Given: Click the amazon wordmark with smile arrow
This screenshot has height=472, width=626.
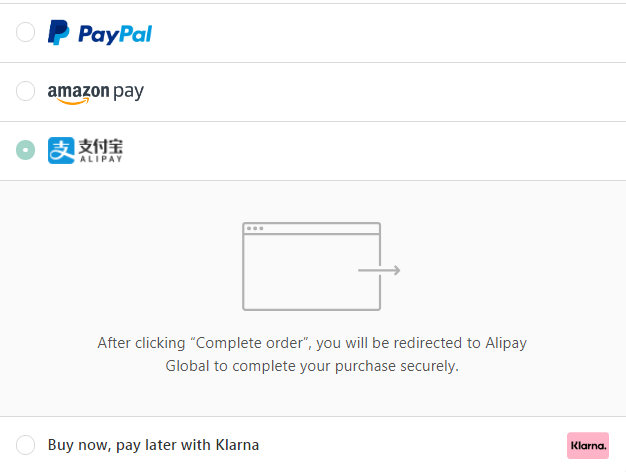Looking at the screenshot, I should [77, 93].
